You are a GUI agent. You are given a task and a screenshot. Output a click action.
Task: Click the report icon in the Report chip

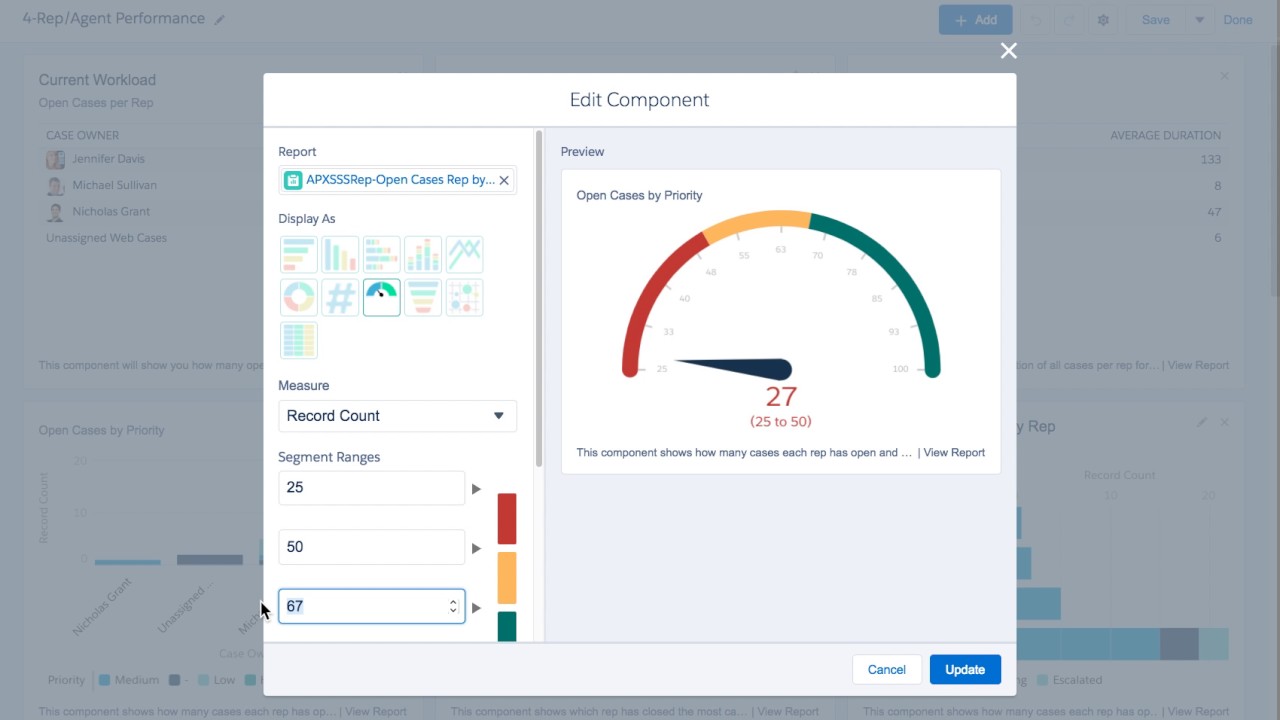click(293, 180)
